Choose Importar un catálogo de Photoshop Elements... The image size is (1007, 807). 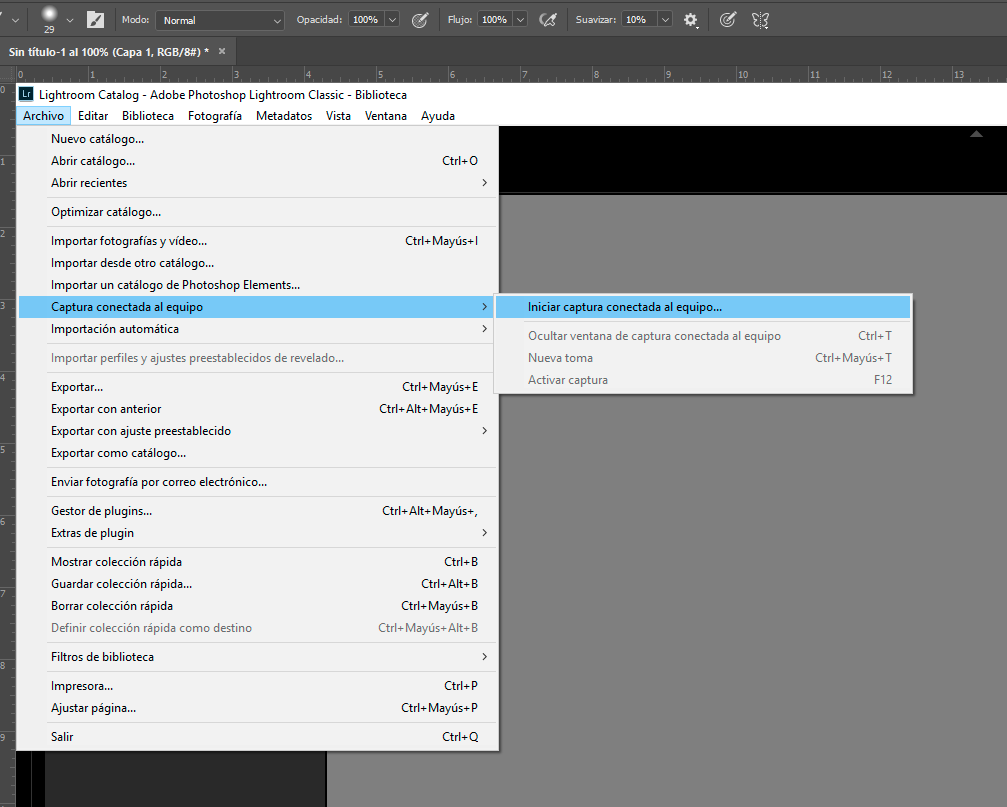coord(258,284)
